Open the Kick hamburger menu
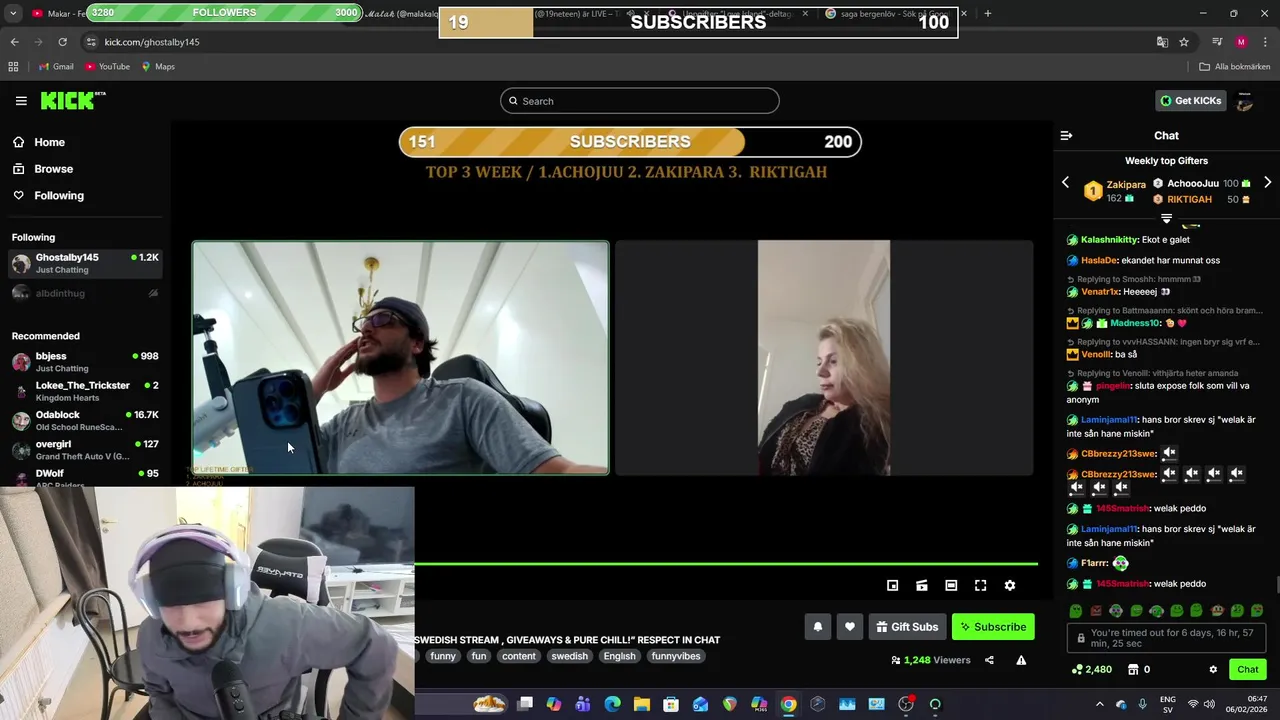Screen dimensions: 1280x720 click(21, 101)
